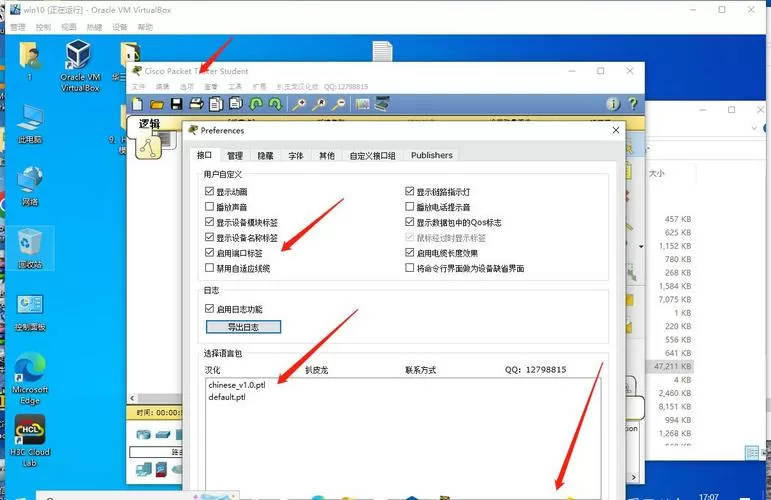Toggle the 显示动画 checkbox

click(209, 191)
